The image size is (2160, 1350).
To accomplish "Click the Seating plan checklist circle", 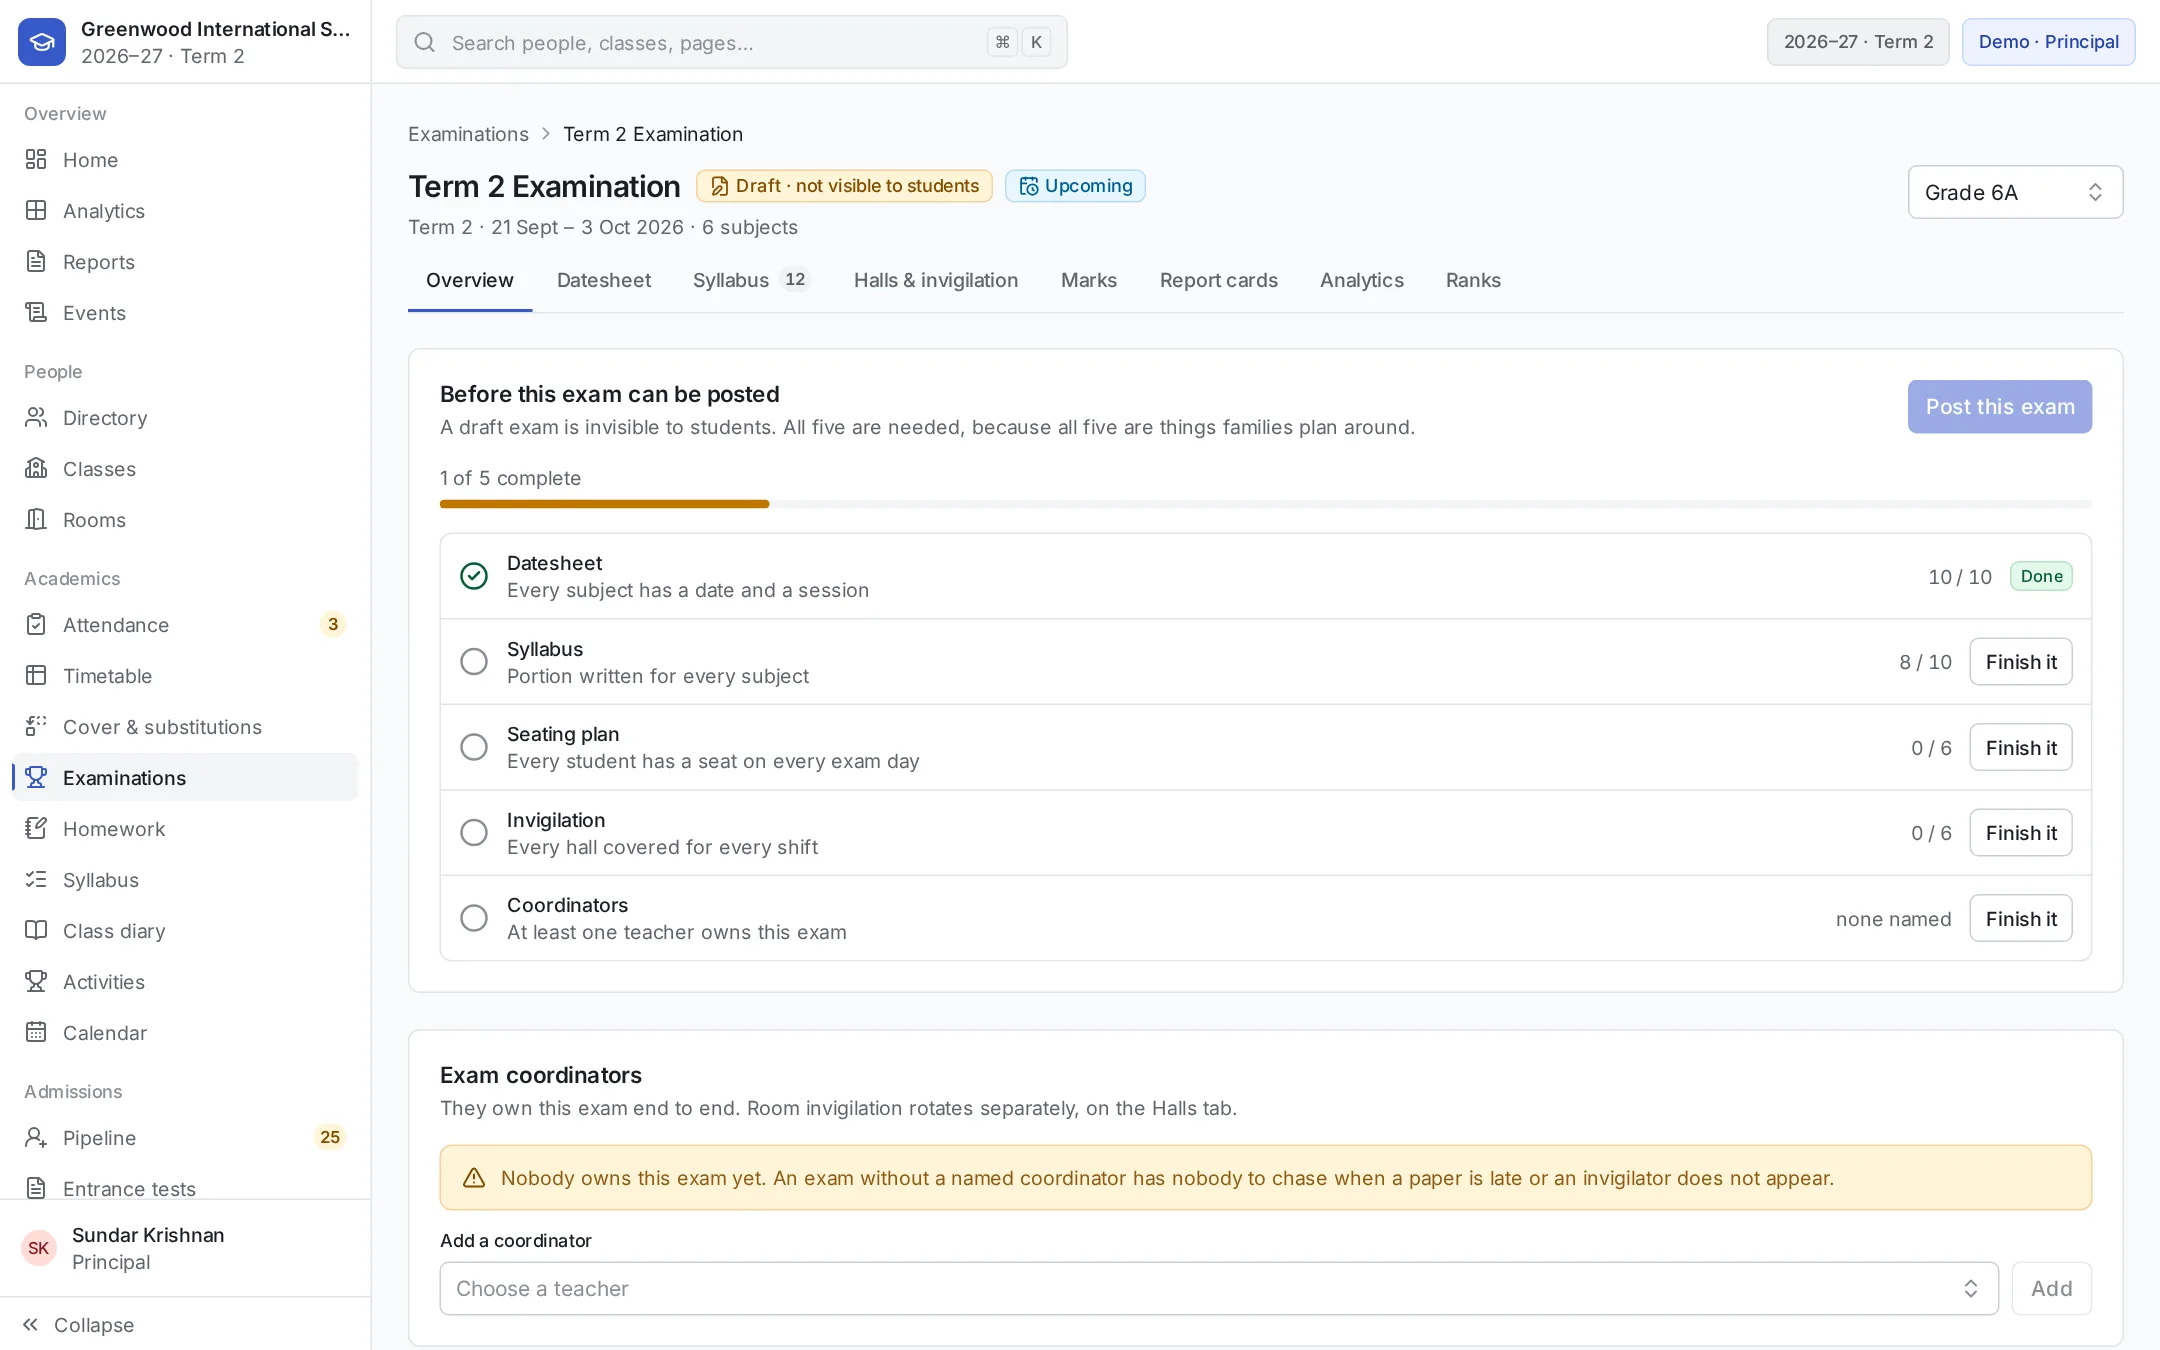I will pos(474,747).
